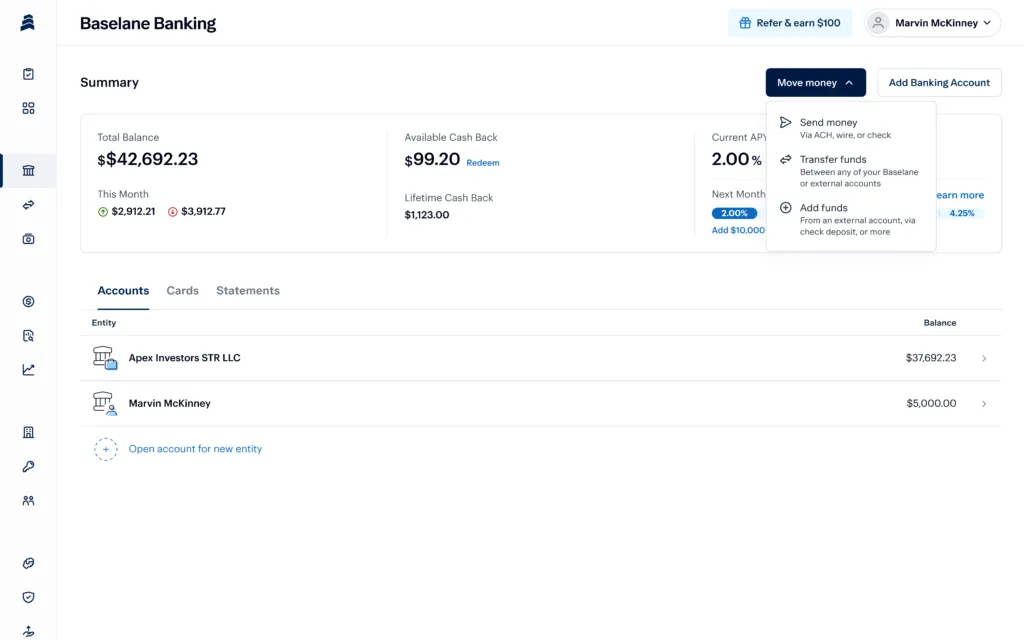Click Add Banking Account button
This screenshot has height=640, width=1024.
(939, 82)
